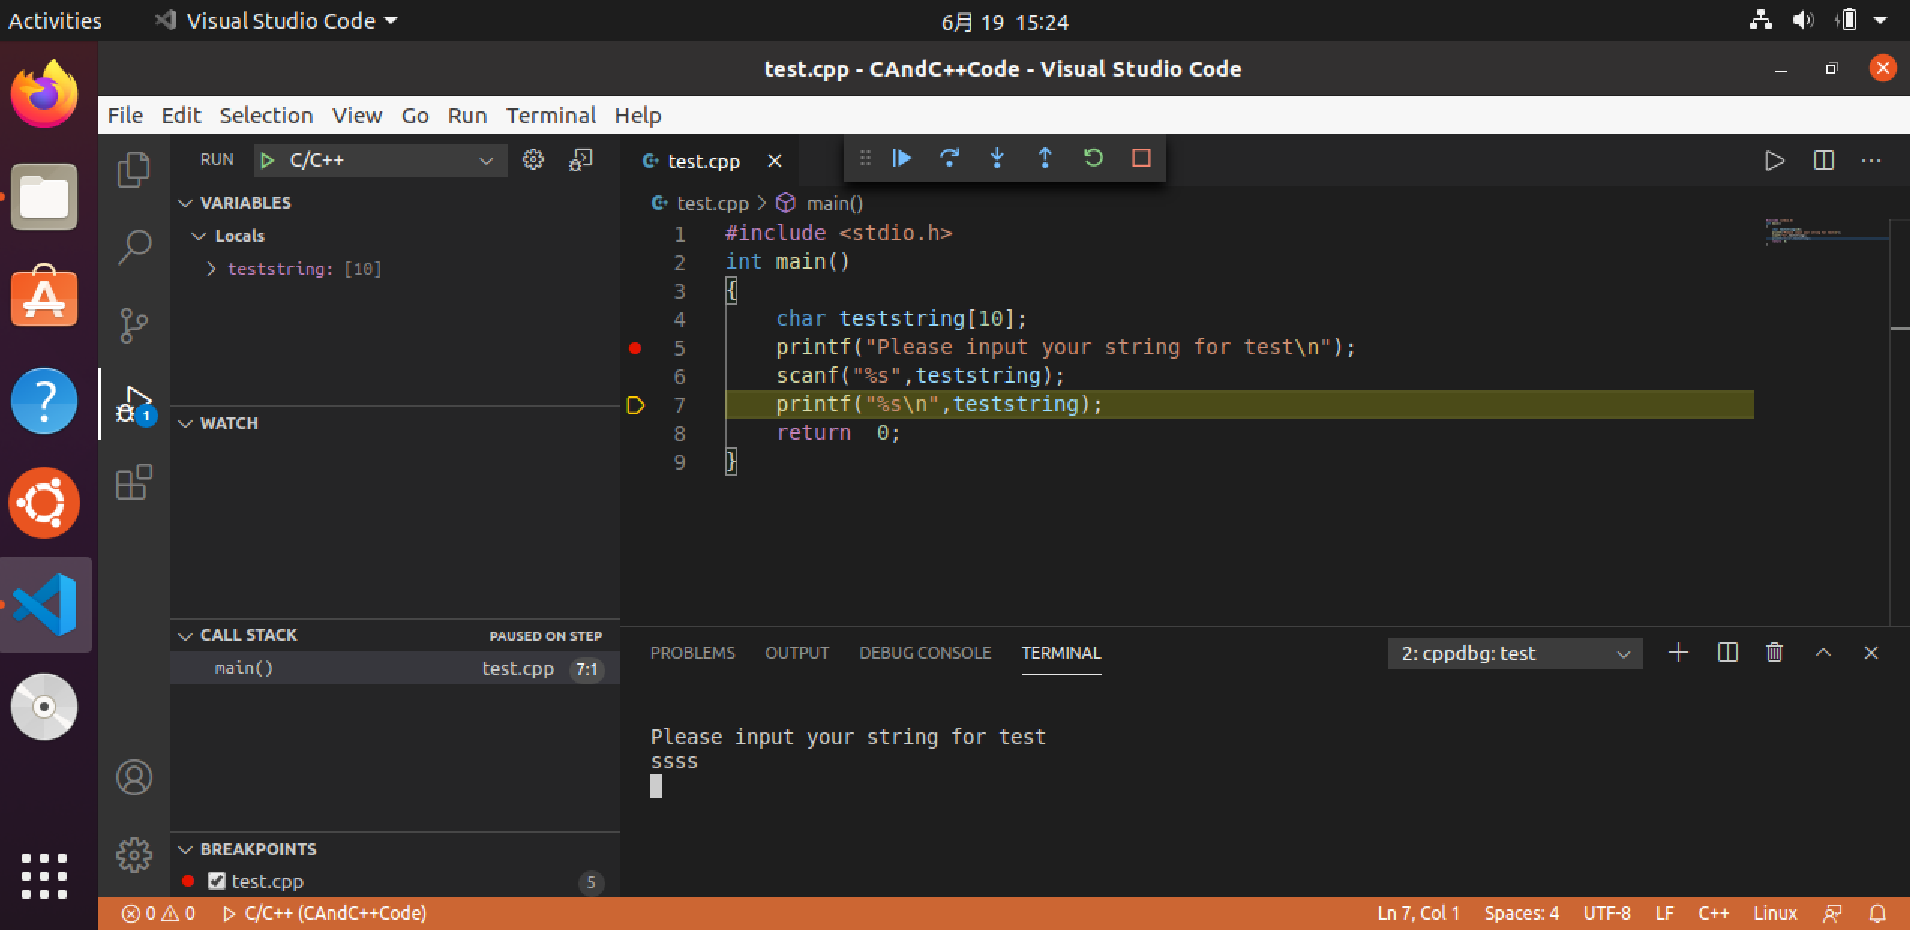Maximize the panel with the up chevron
This screenshot has width=1910, height=930.
[x=1824, y=653]
